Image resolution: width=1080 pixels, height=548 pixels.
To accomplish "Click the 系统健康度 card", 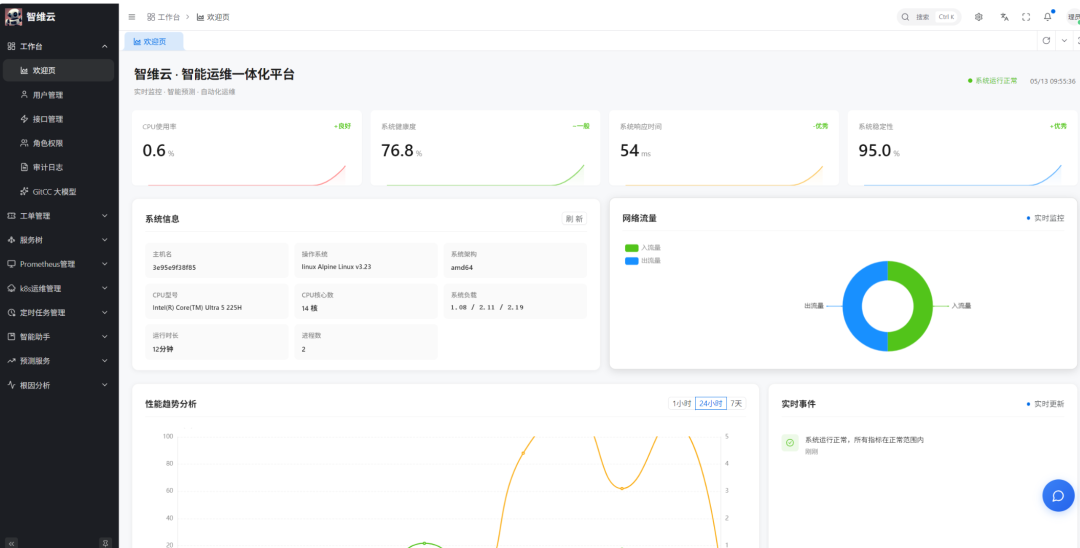I will tap(485, 147).
